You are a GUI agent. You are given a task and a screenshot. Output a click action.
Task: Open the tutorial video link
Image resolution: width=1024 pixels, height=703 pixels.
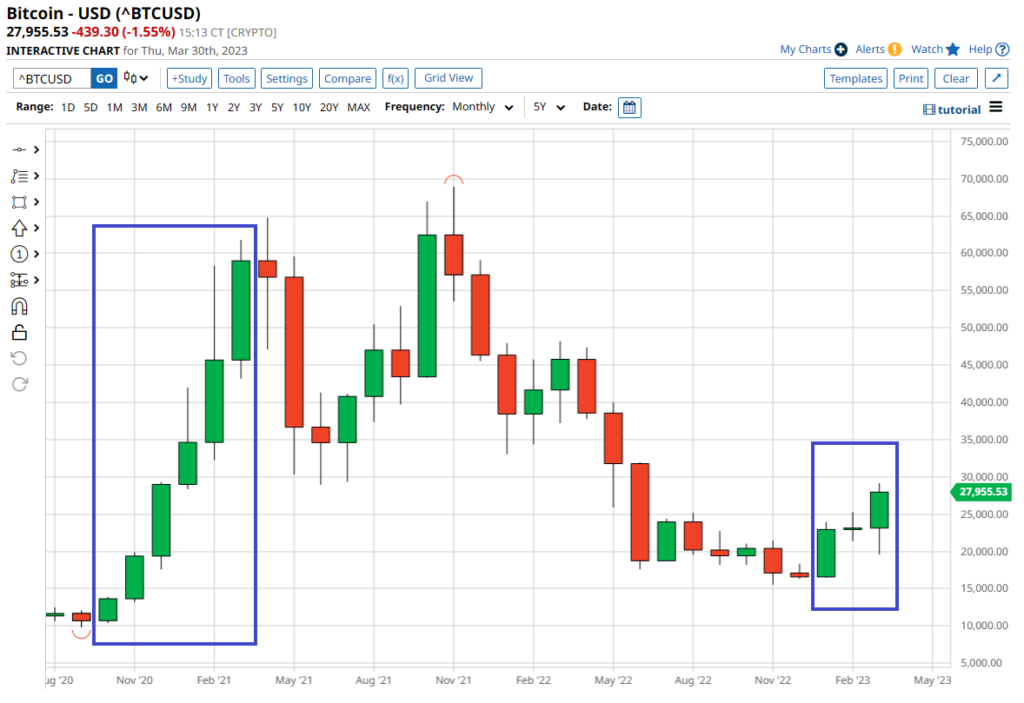[x=952, y=110]
